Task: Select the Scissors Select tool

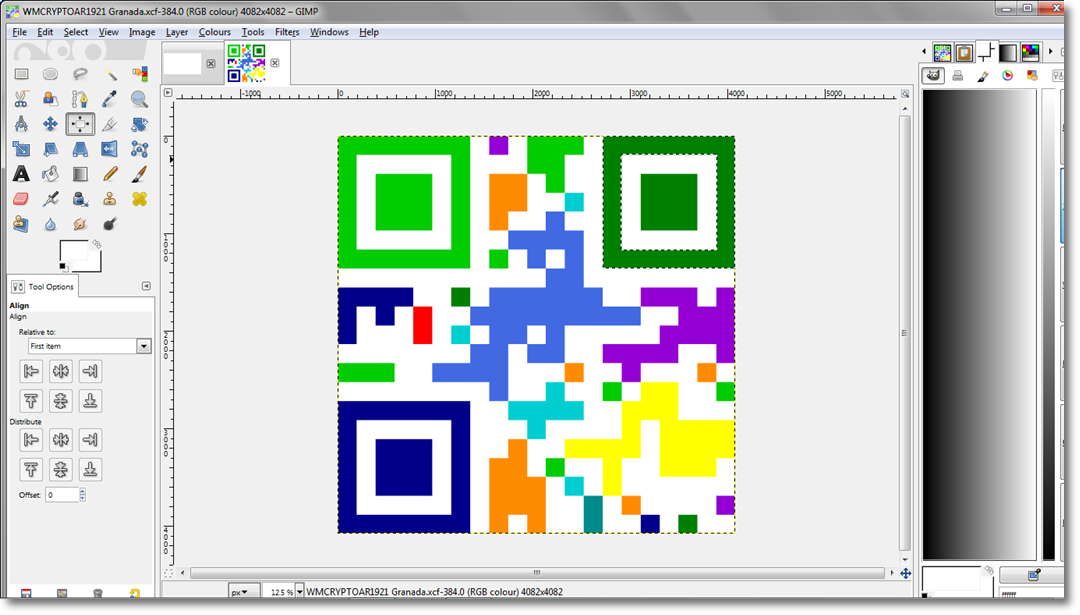Action: point(21,99)
